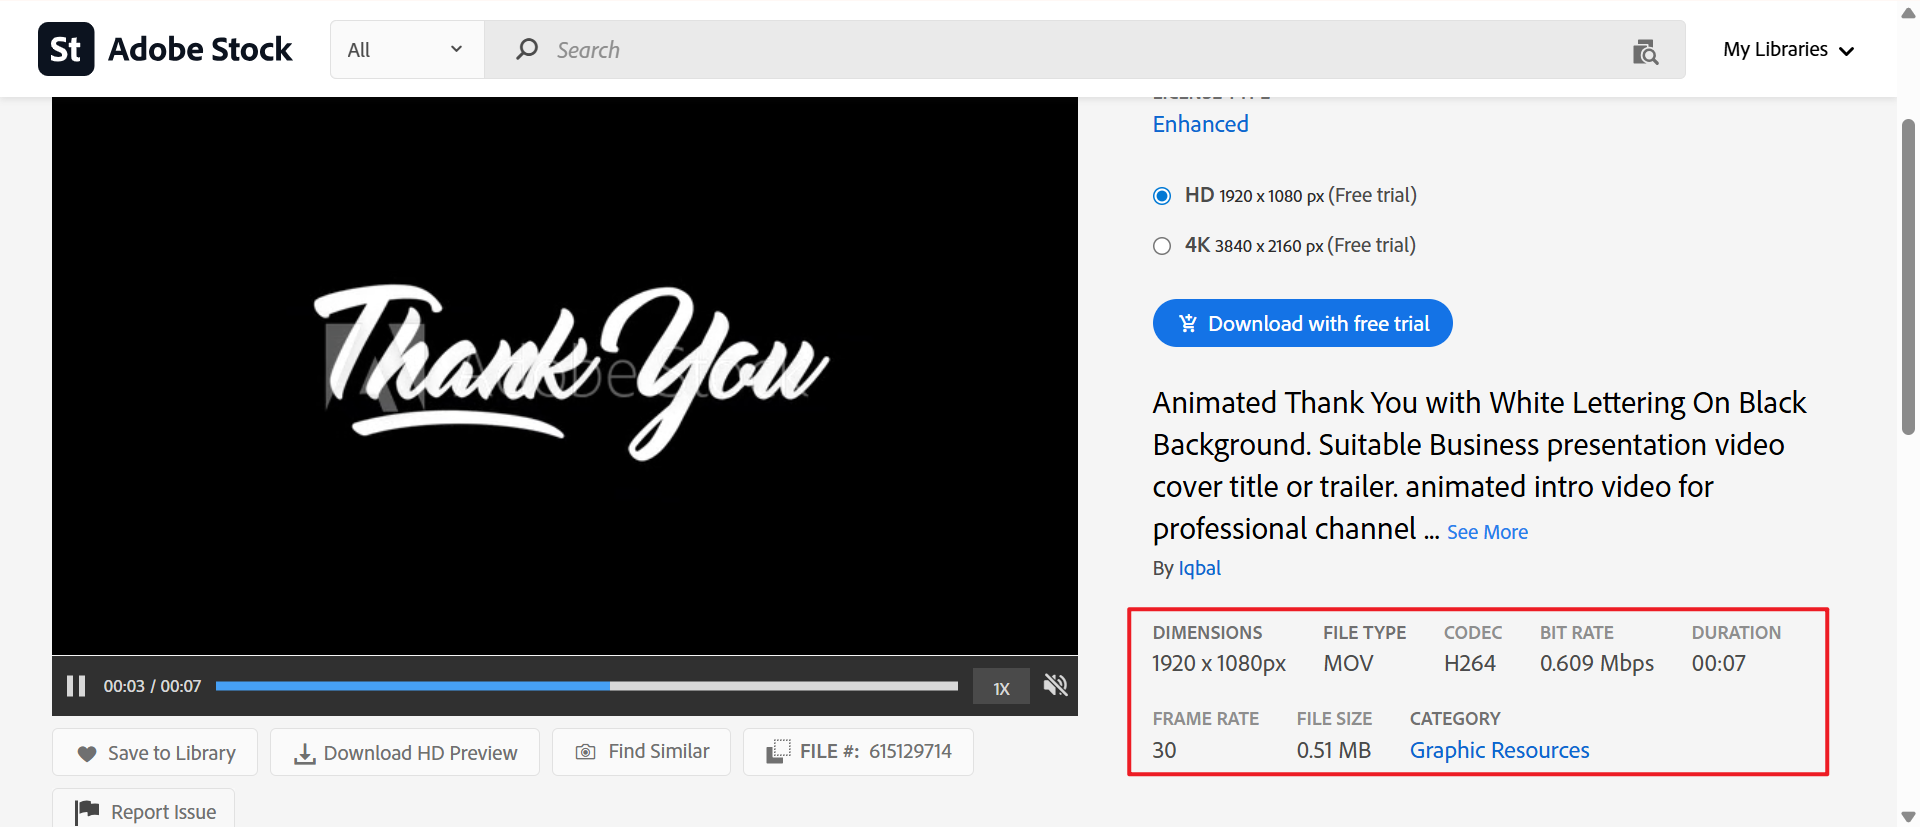Copy the FILE # 615129714
Screen dimensions: 1920x827
[x=858, y=751]
